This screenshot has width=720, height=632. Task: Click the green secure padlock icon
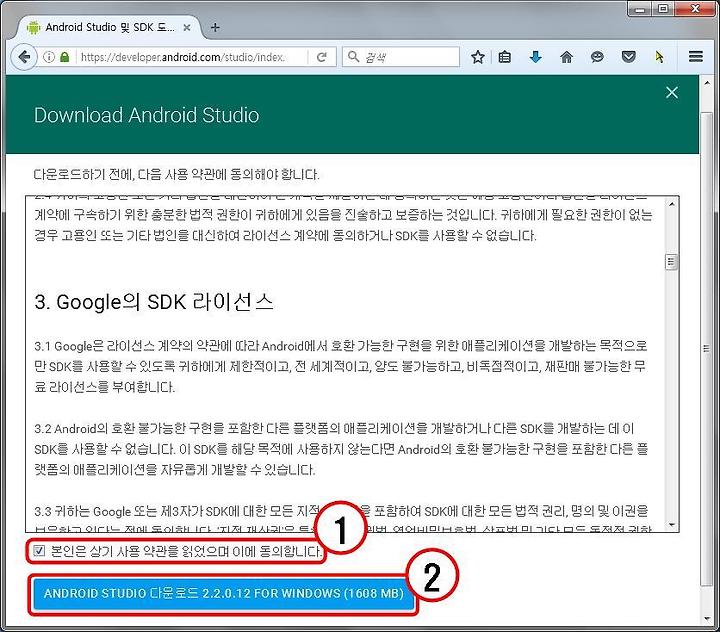click(65, 57)
